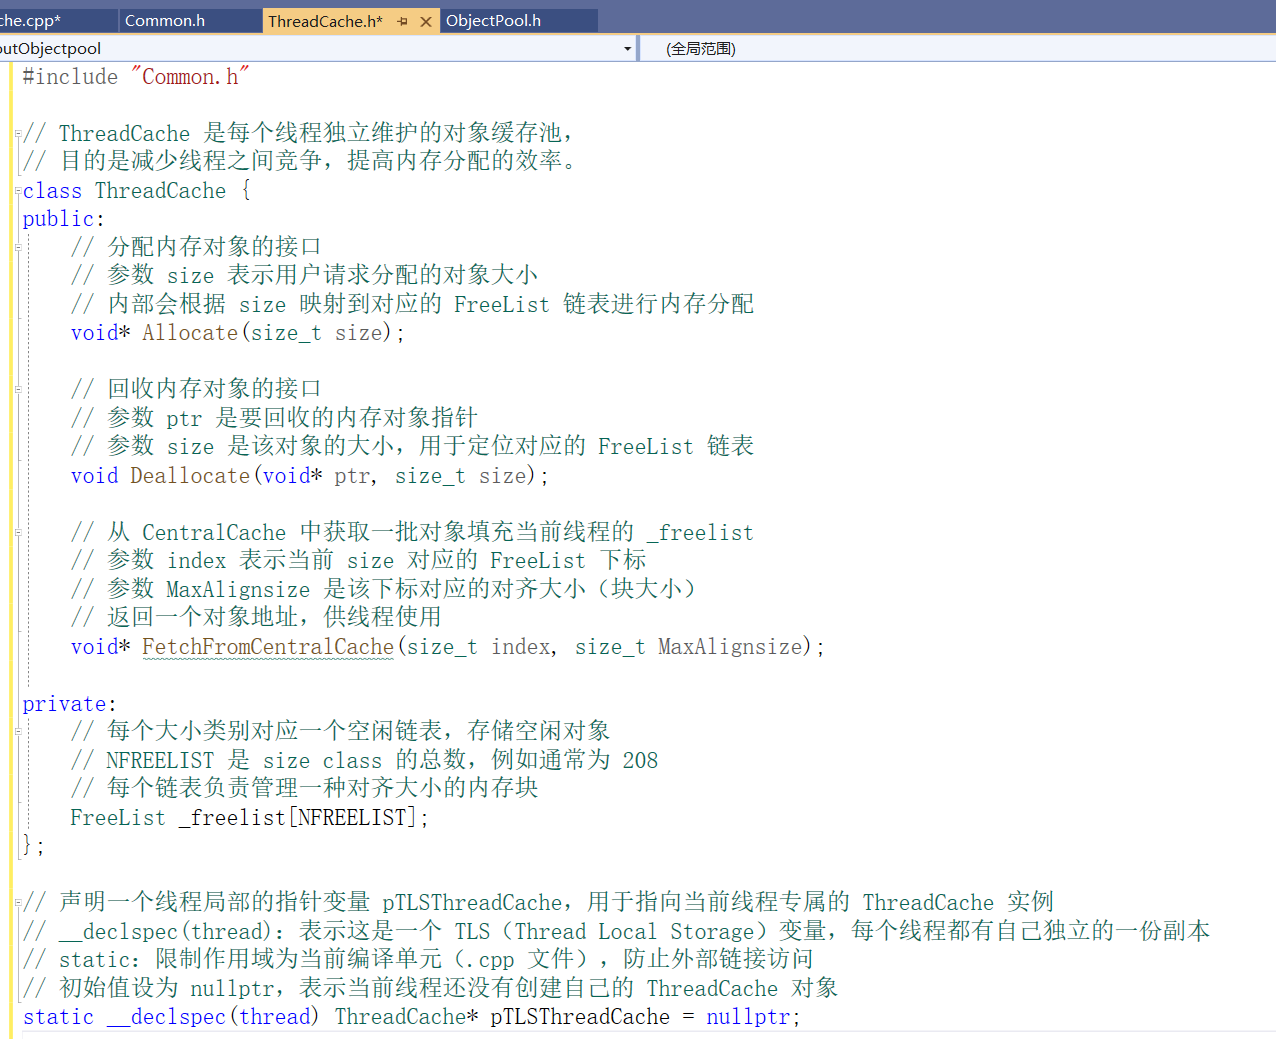Click NFREELIST inside the array brackets

click(352, 818)
